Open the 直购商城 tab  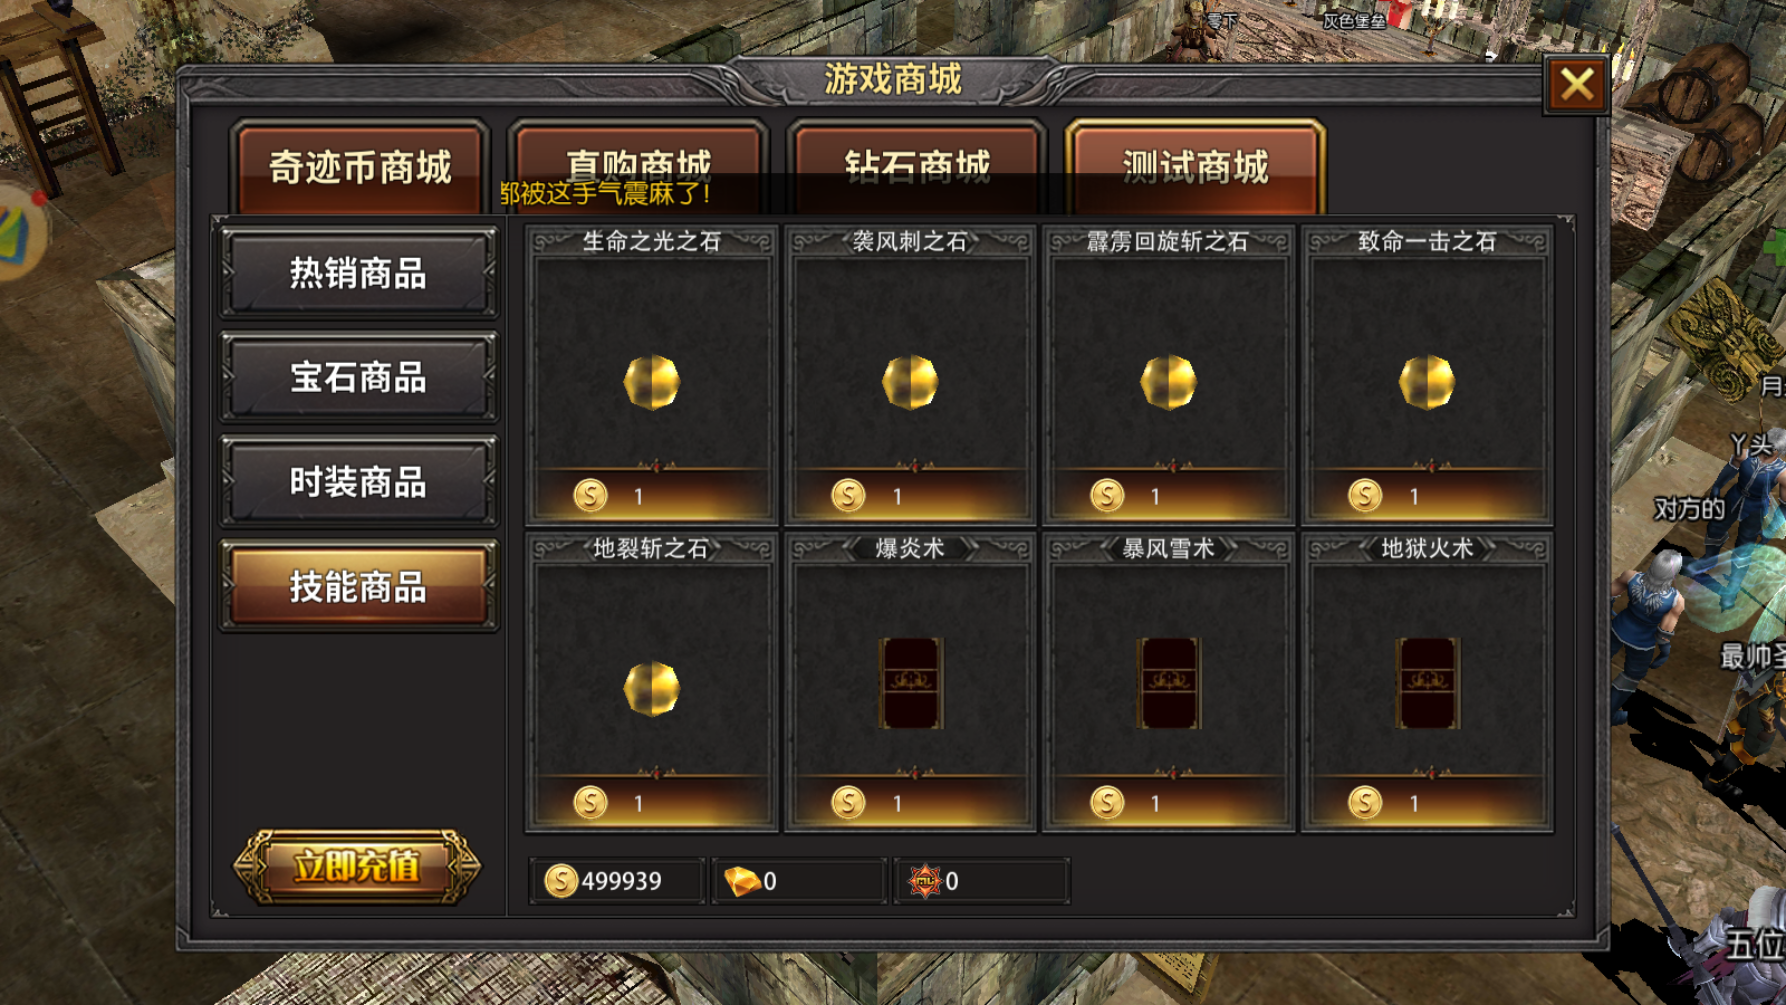[639, 168]
